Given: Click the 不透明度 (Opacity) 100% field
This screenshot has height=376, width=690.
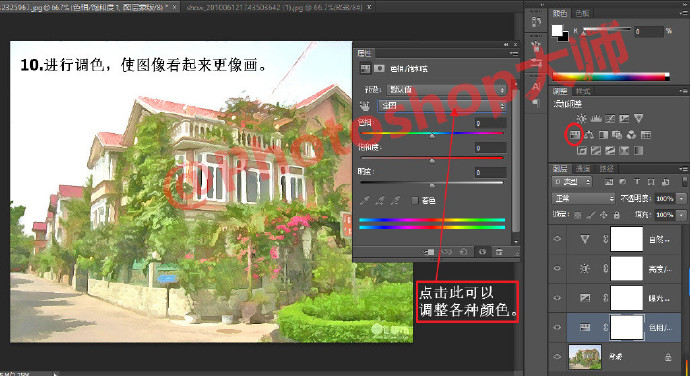Looking at the screenshot, I should click(665, 199).
